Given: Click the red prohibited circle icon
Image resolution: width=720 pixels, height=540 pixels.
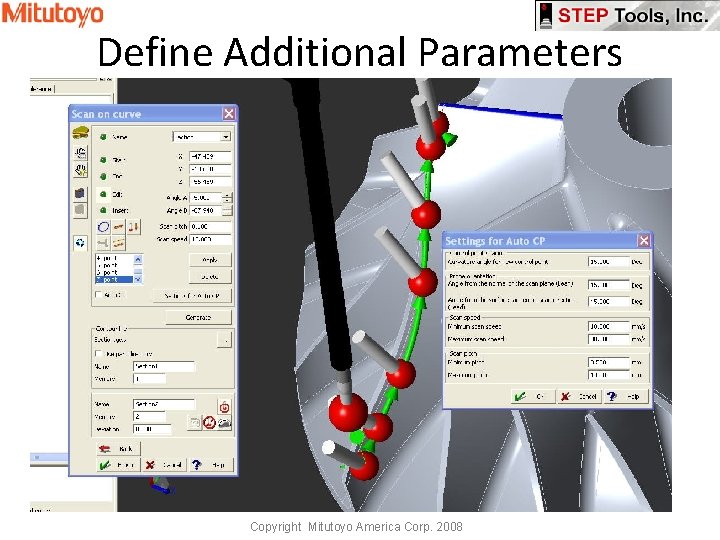Looking at the screenshot, I should (x=209, y=422).
